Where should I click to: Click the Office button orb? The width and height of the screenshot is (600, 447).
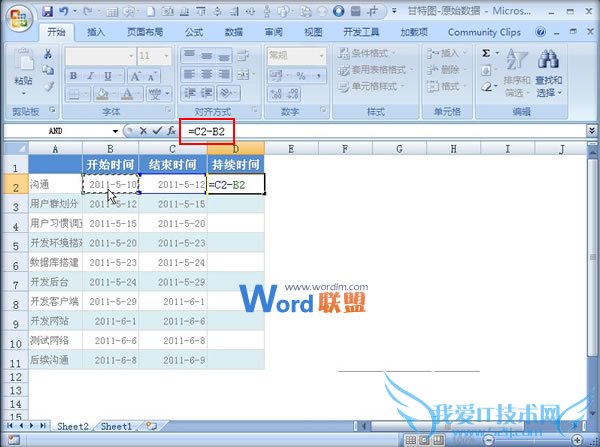(19, 18)
